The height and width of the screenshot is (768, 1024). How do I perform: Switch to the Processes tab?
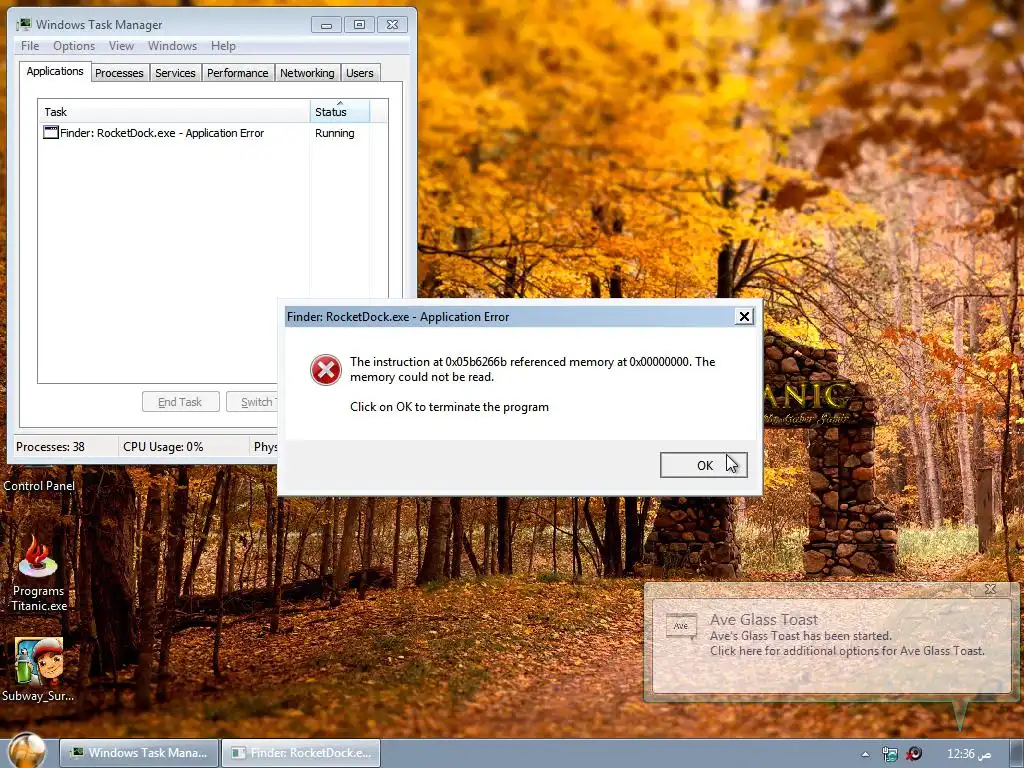coord(119,73)
